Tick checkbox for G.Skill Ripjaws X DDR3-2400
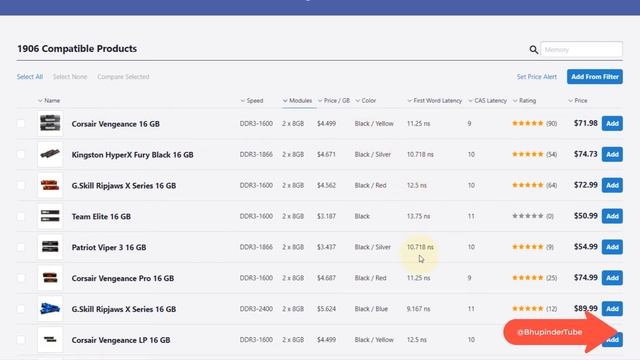640x360 pixels. pyautogui.click(x=21, y=309)
